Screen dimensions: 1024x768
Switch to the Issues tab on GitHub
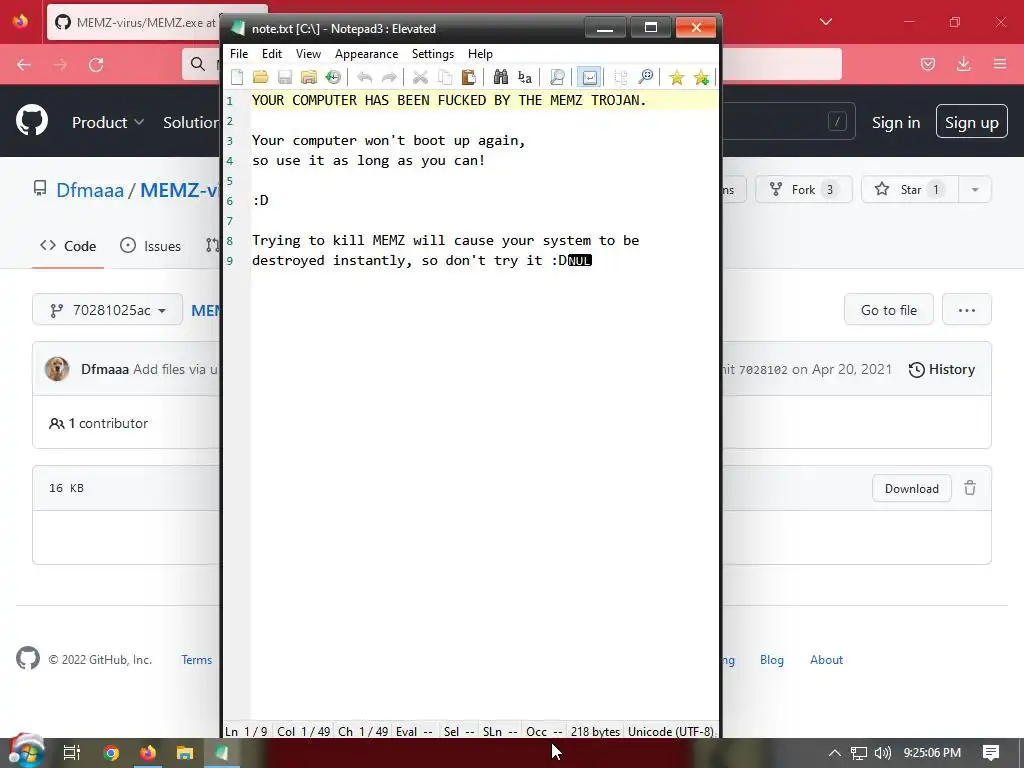click(x=150, y=246)
